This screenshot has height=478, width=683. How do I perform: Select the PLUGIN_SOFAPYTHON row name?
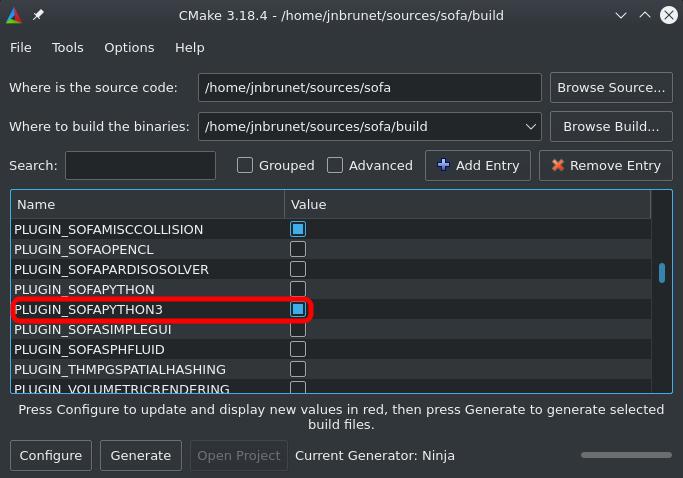click(84, 290)
